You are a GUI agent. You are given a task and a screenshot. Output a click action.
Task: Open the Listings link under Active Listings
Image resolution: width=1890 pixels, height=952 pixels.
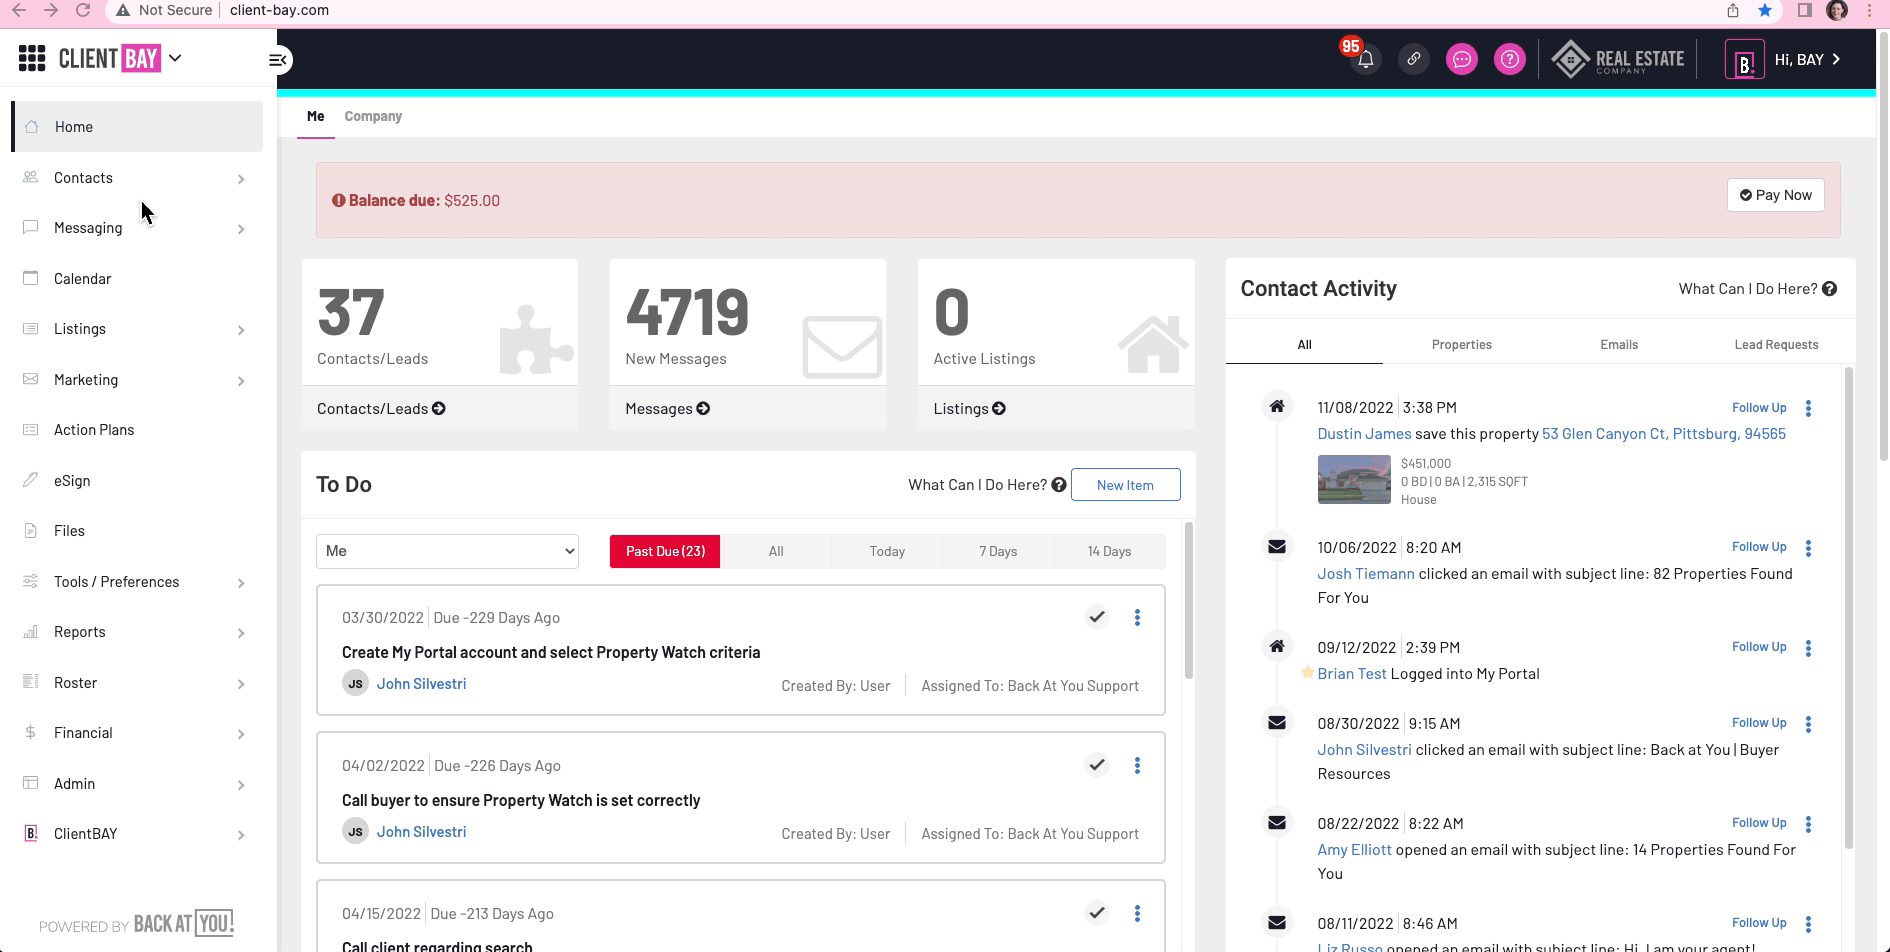point(969,408)
